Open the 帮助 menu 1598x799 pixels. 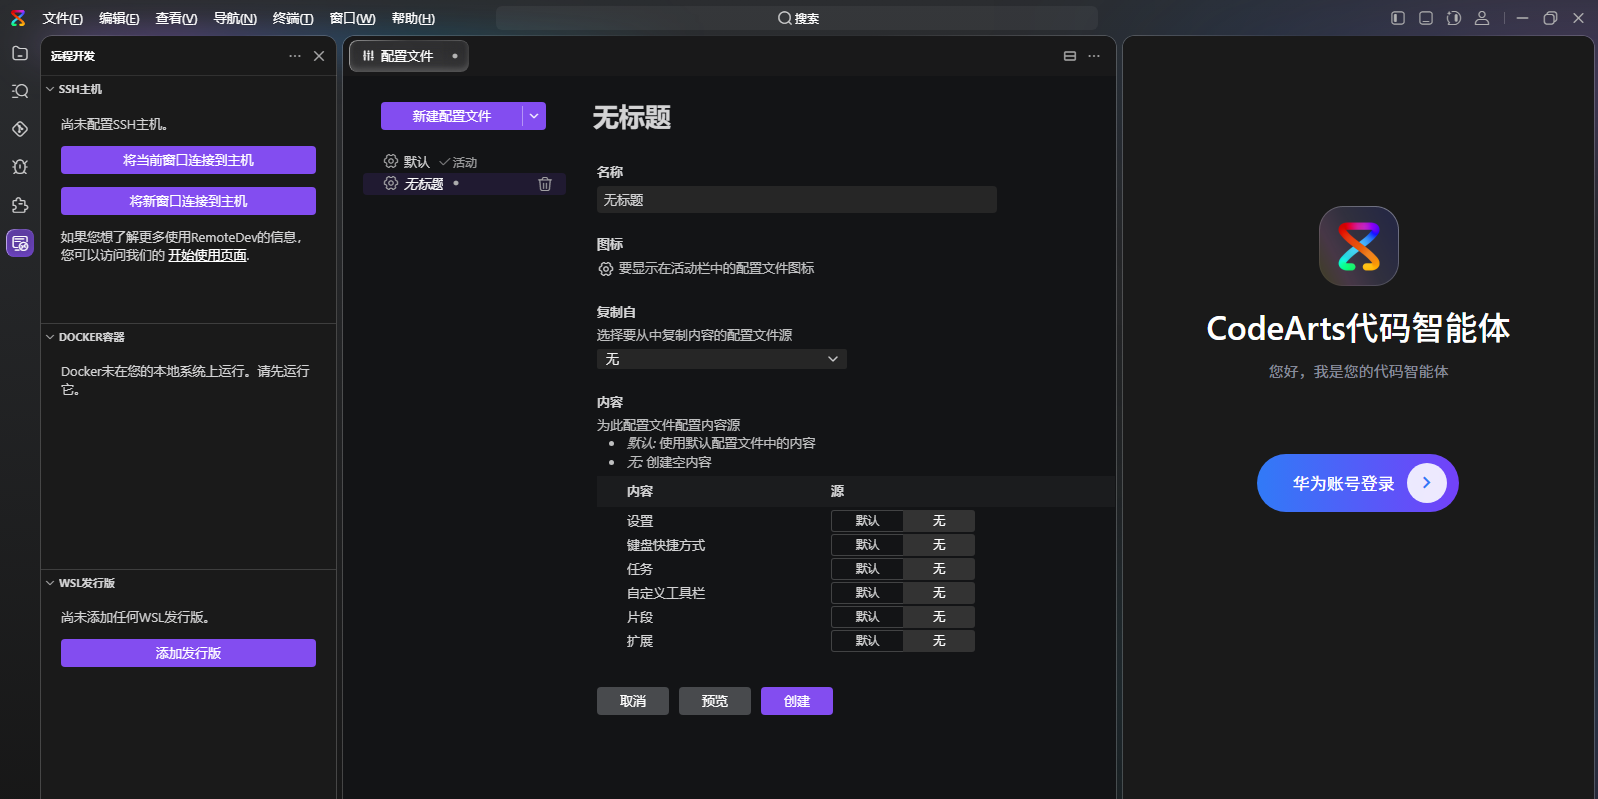point(413,18)
